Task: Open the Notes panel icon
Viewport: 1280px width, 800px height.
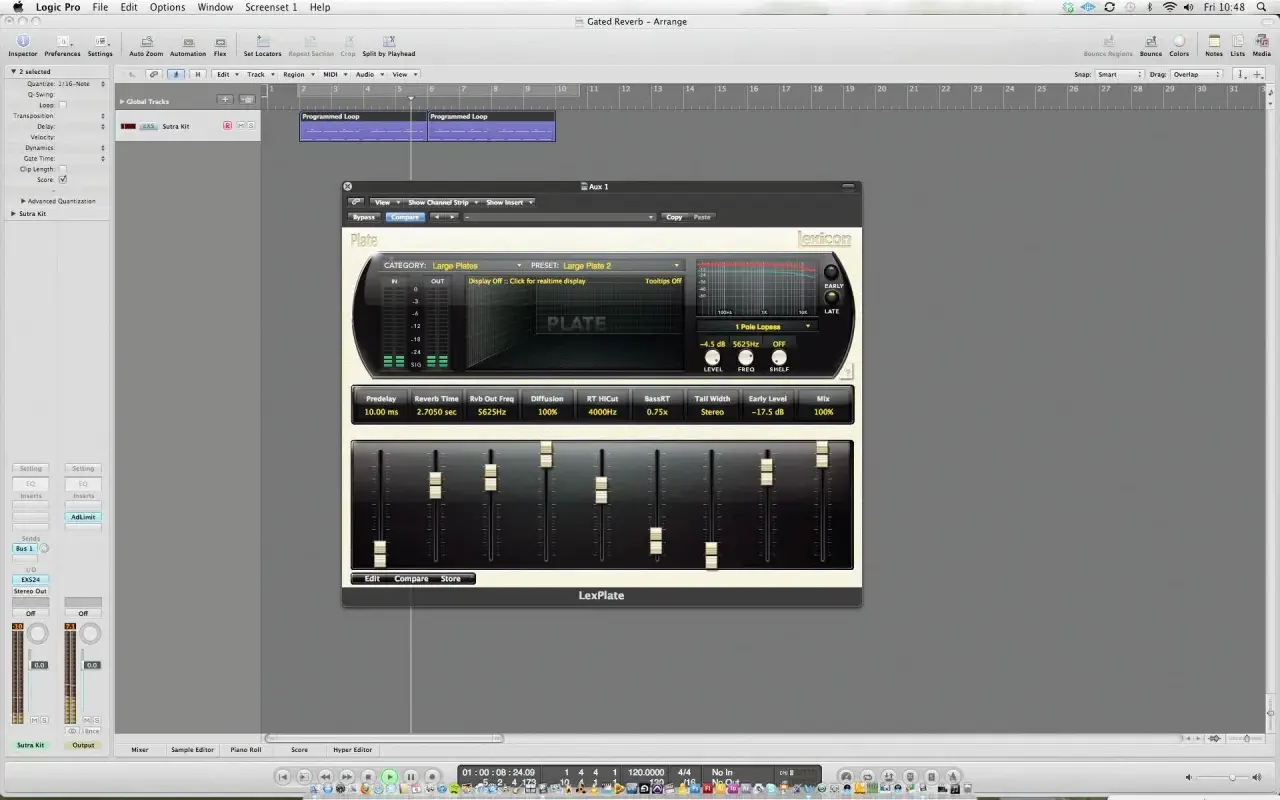Action: (1214, 41)
